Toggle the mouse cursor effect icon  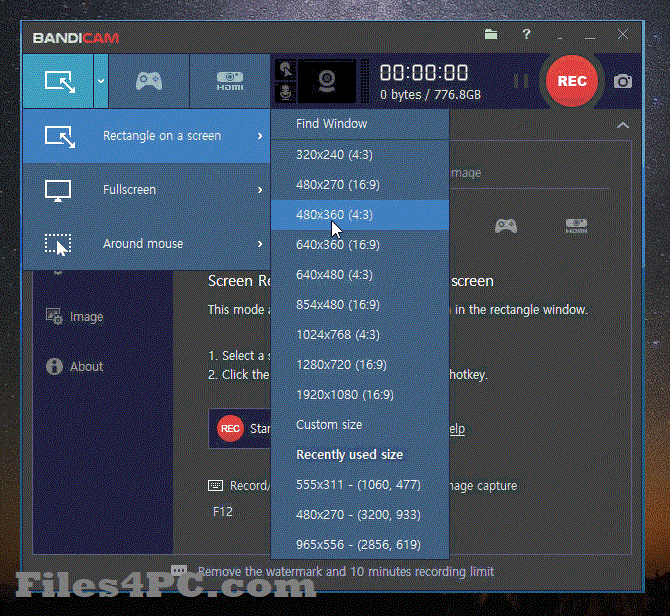coord(286,70)
